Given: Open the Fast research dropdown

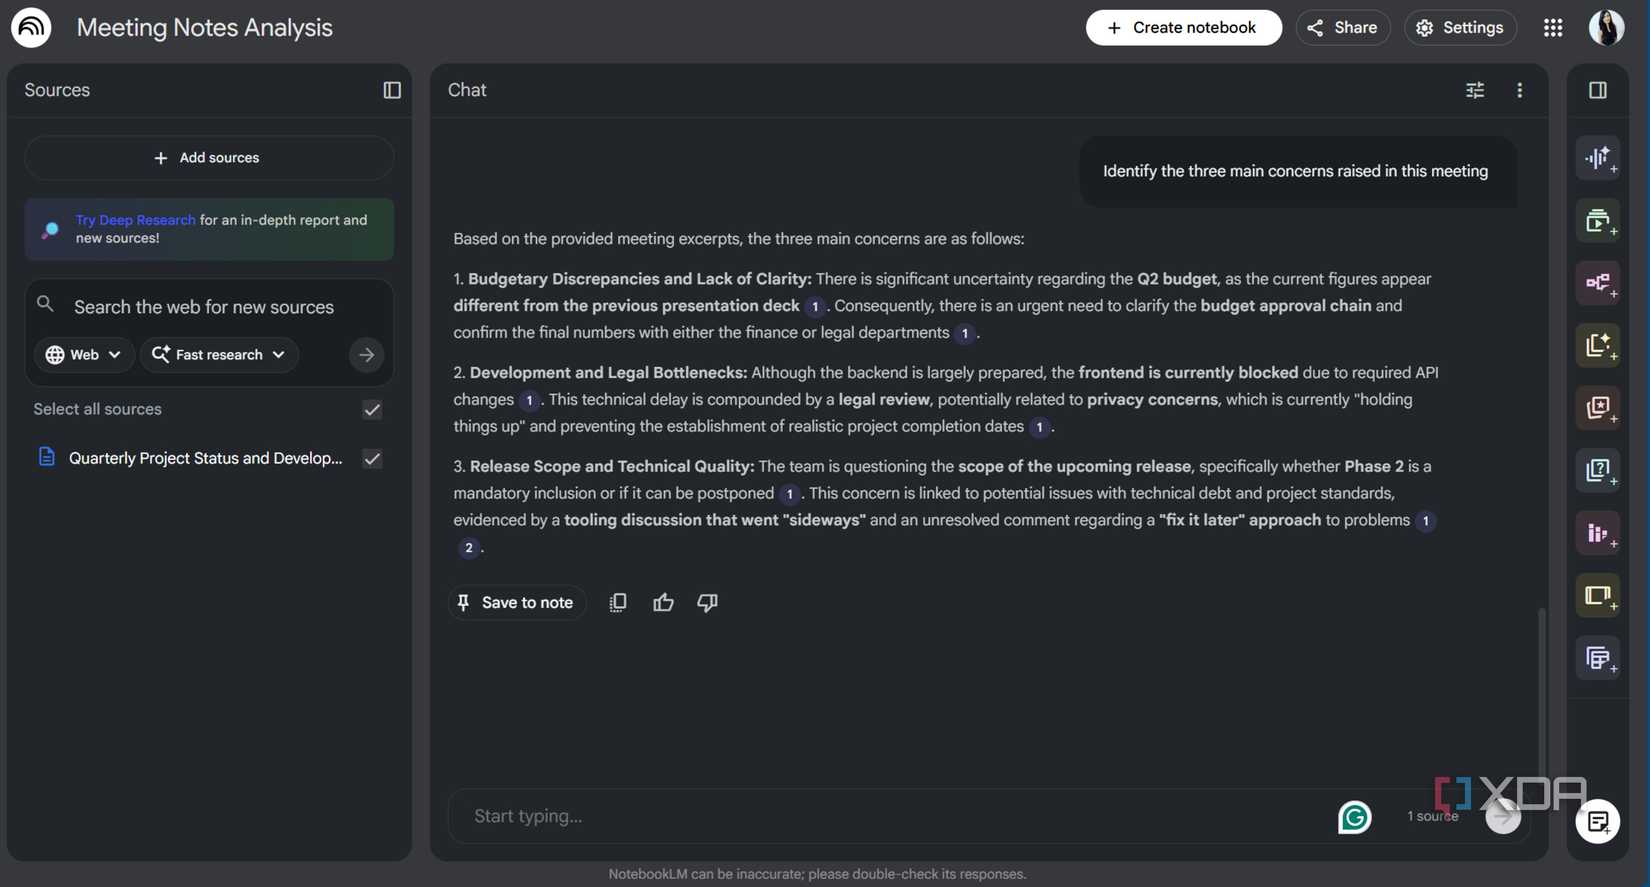Looking at the screenshot, I should coord(219,354).
